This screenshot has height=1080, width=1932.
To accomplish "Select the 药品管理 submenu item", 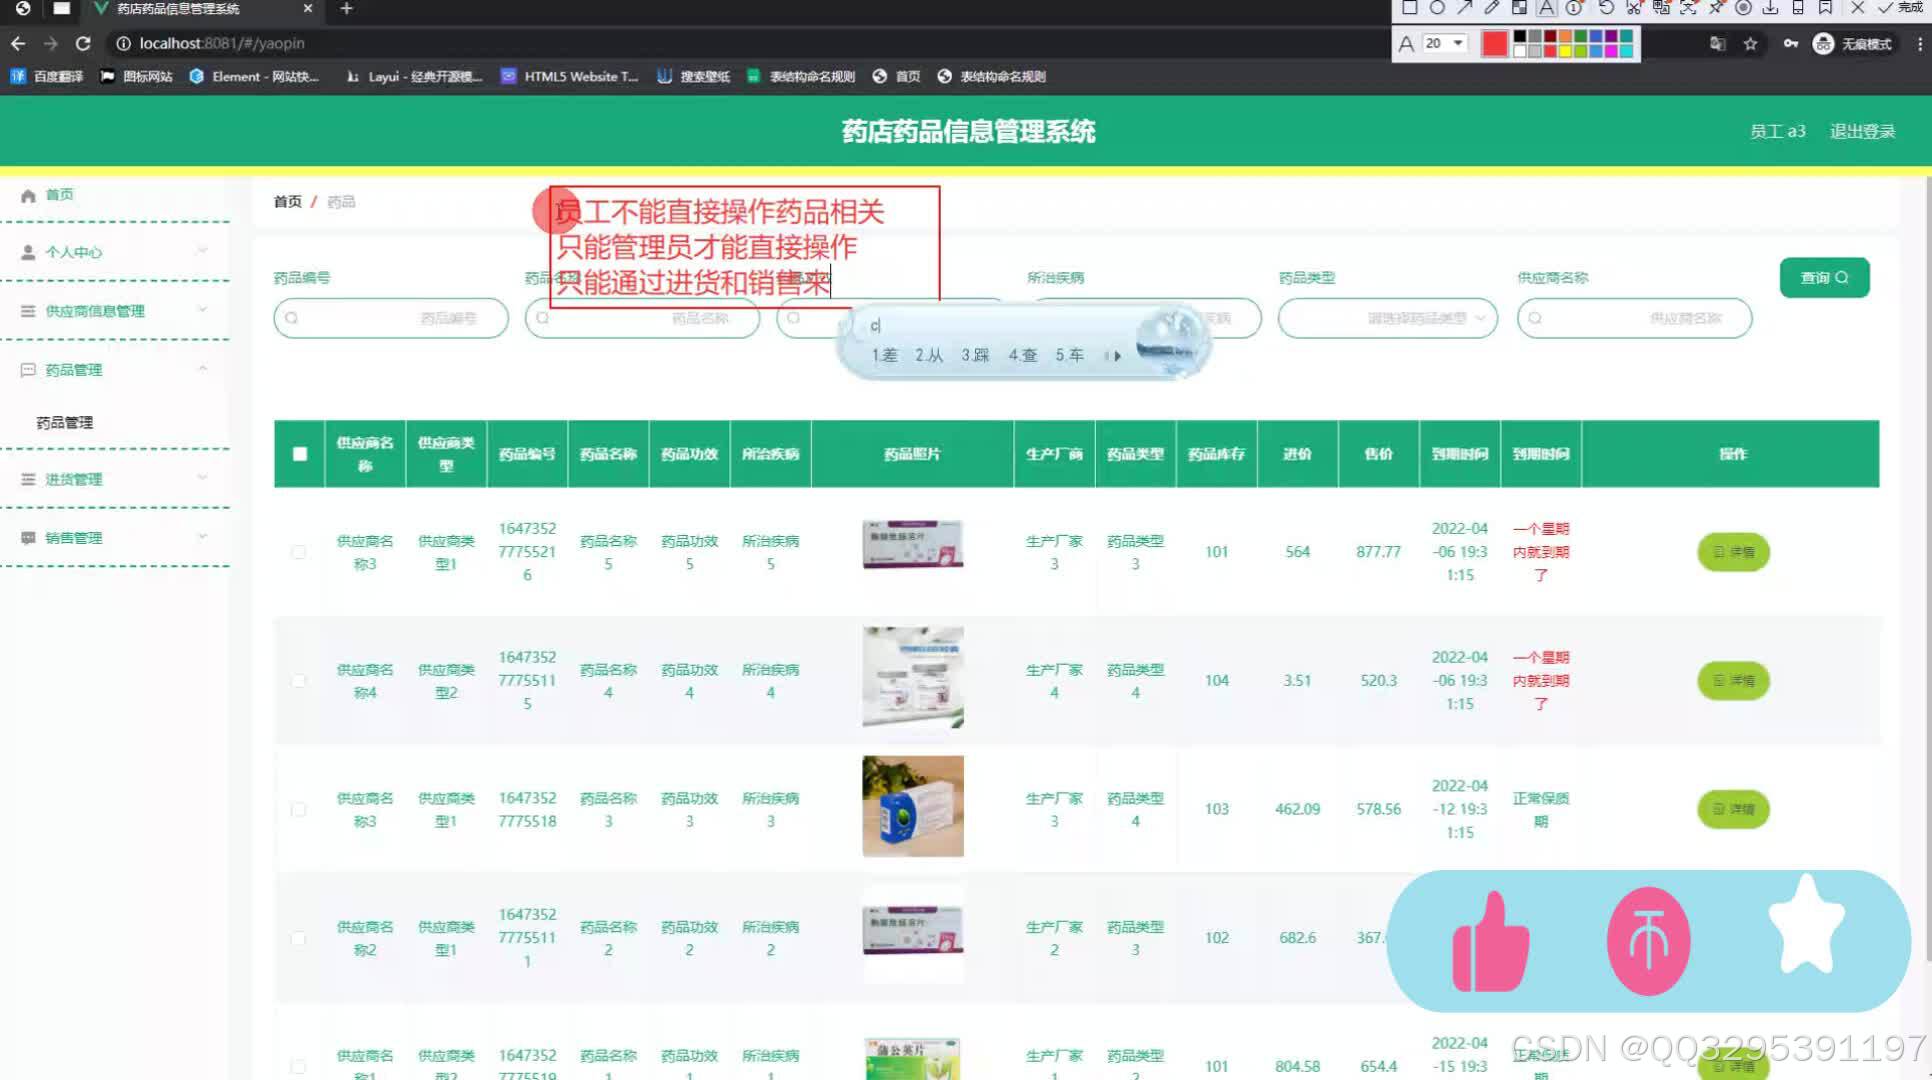I will click(65, 422).
